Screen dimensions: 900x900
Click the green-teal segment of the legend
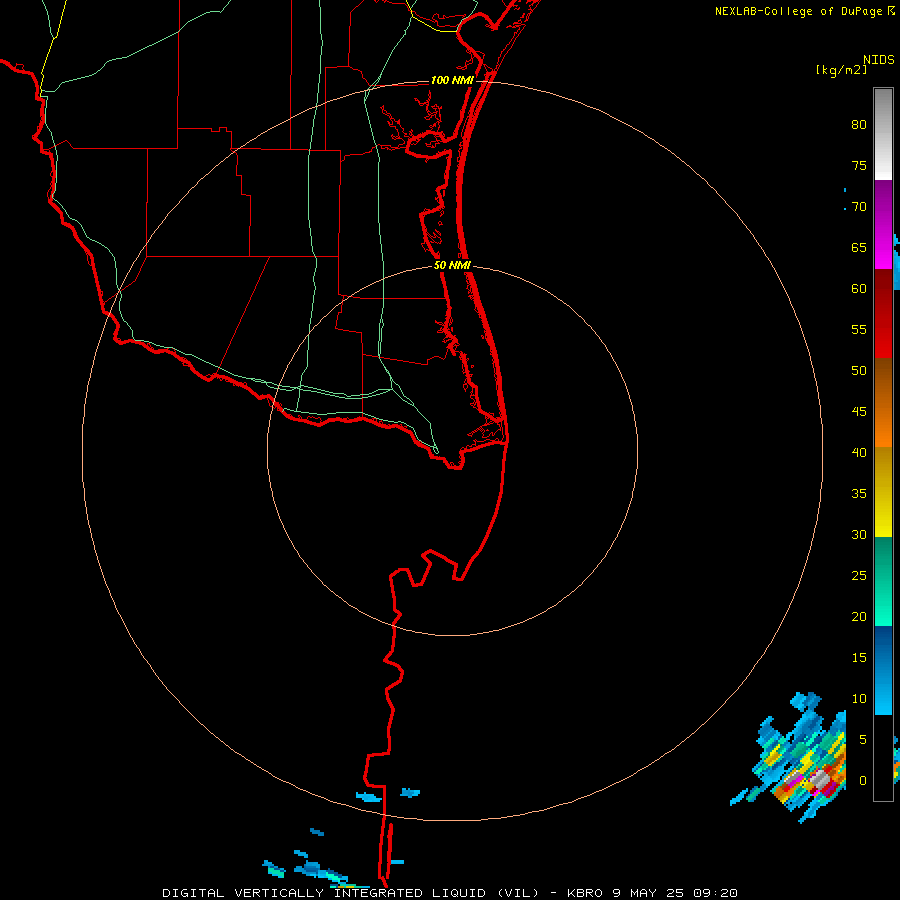(883, 581)
